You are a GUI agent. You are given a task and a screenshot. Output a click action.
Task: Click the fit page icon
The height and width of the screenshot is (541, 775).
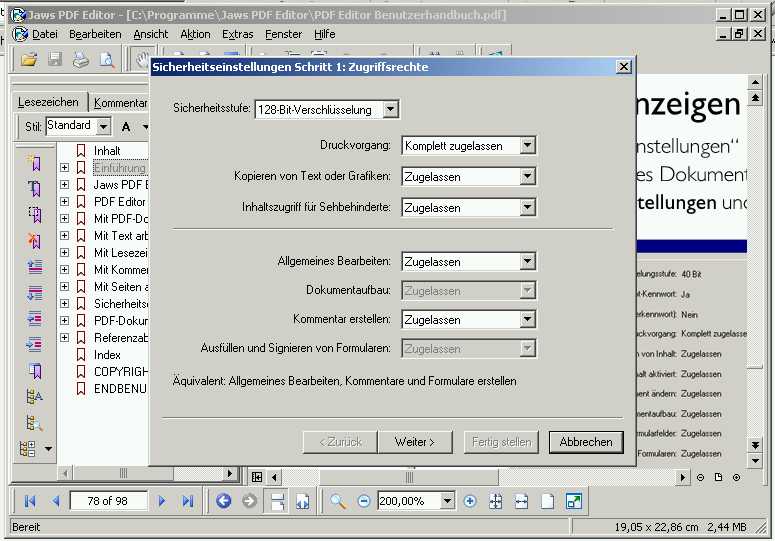coord(496,501)
